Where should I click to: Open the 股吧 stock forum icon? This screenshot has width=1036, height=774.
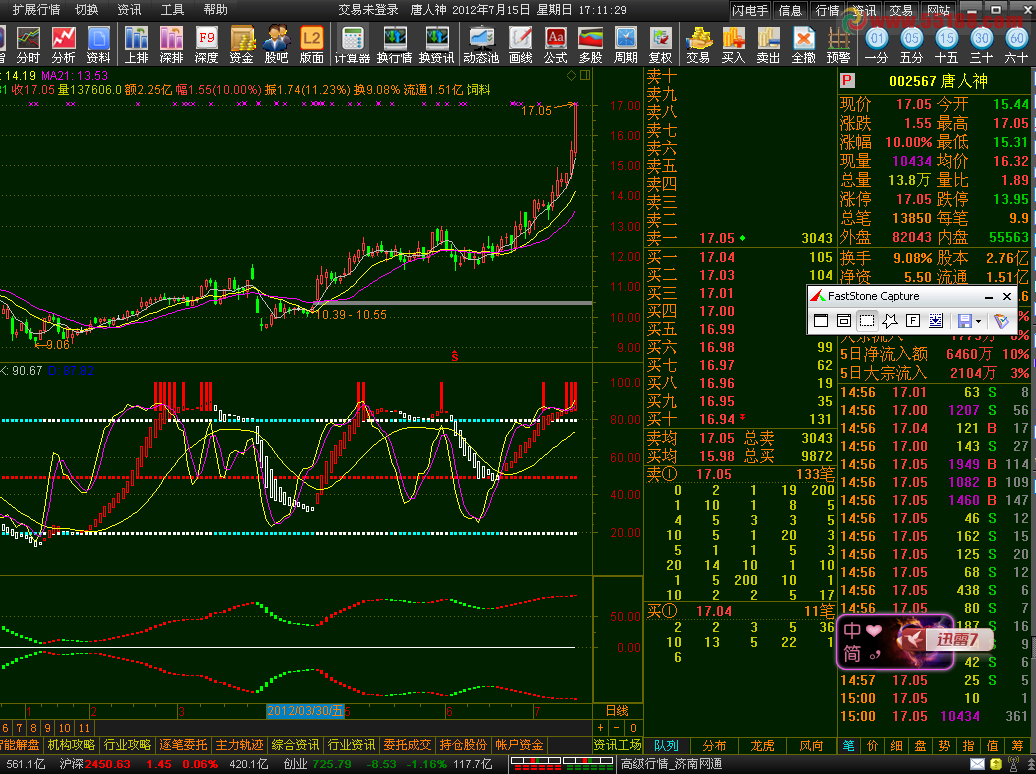[276, 45]
